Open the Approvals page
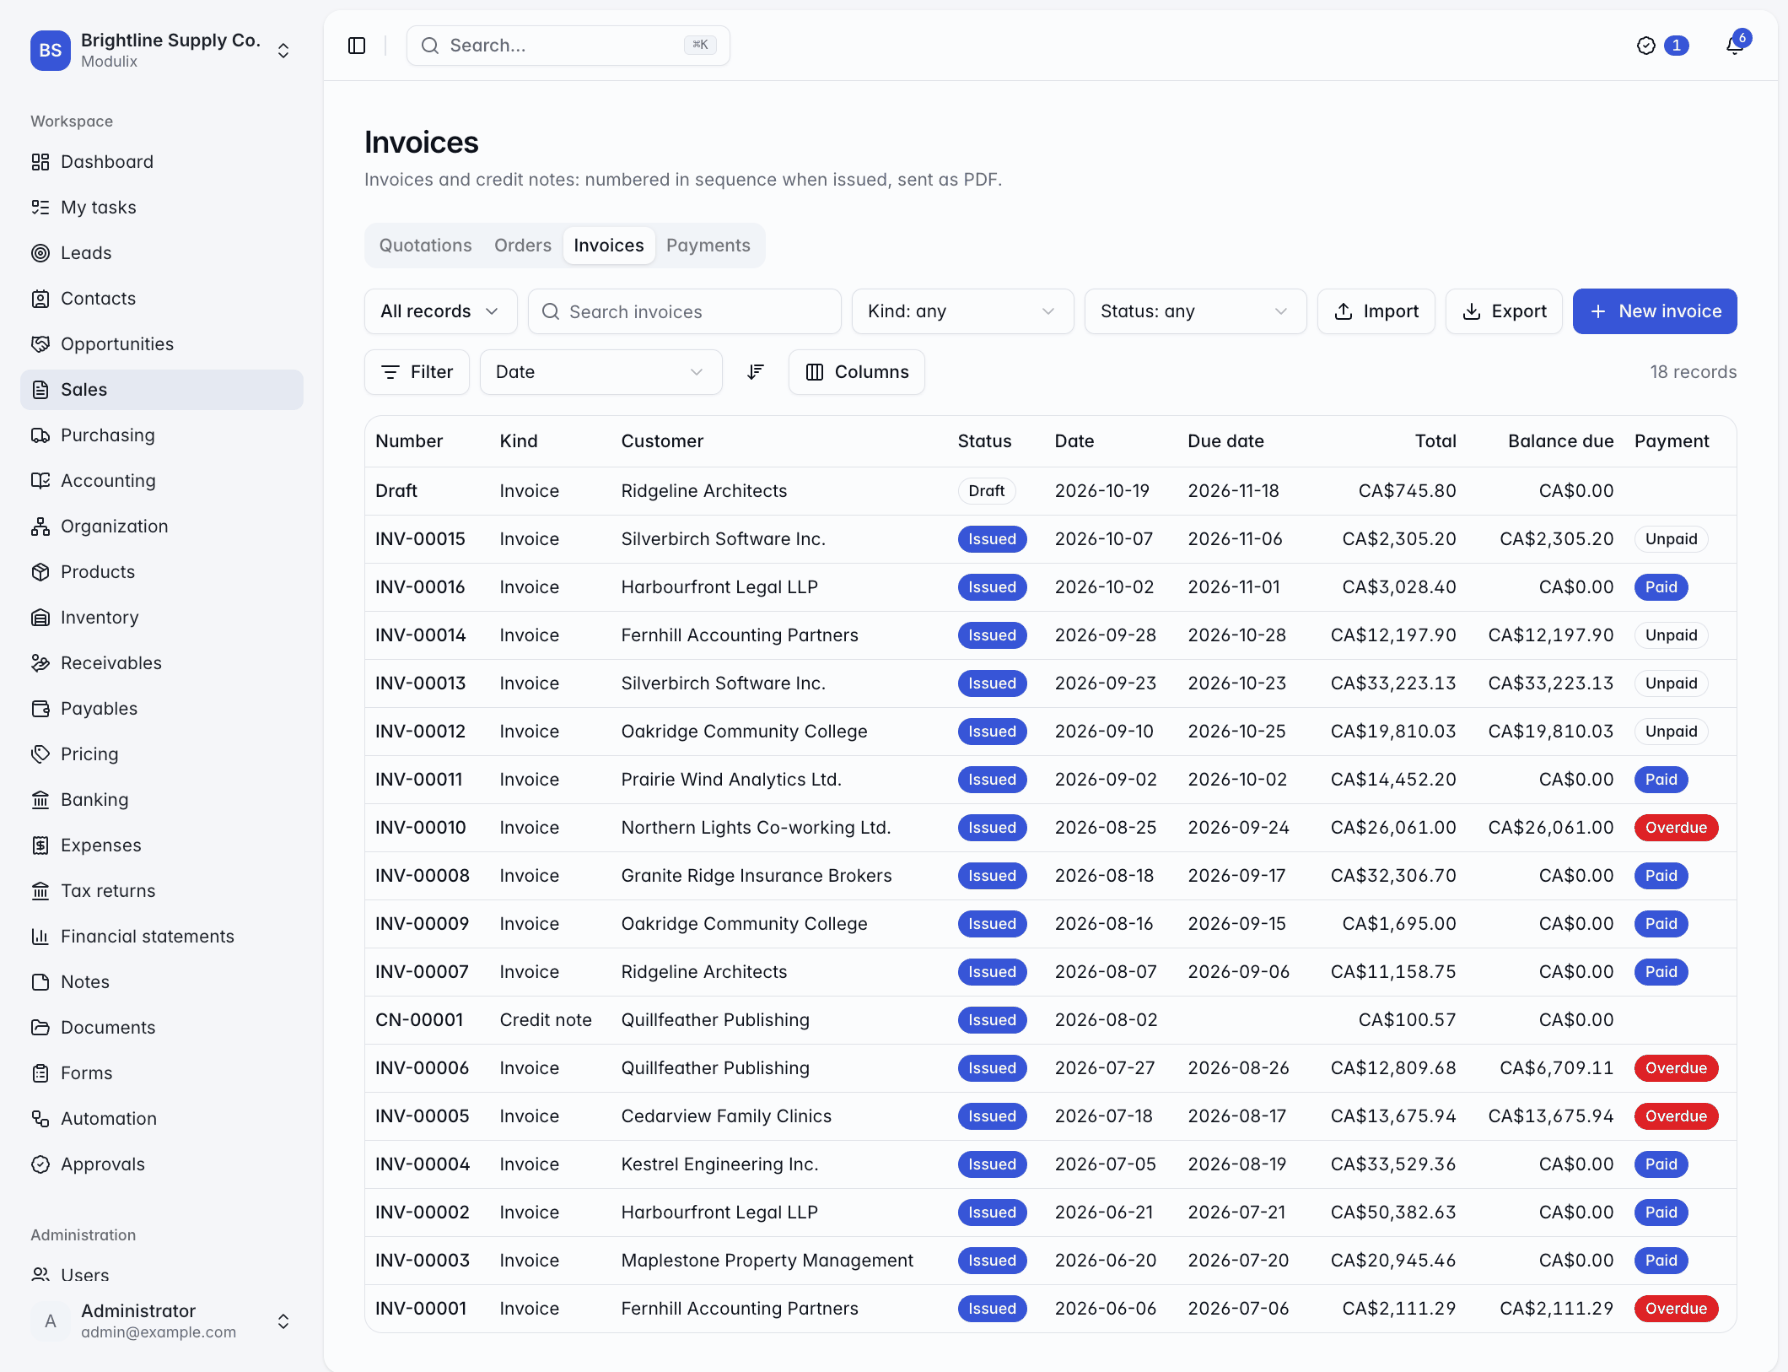The width and height of the screenshot is (1788, 1372). (x=162, y=1164)
